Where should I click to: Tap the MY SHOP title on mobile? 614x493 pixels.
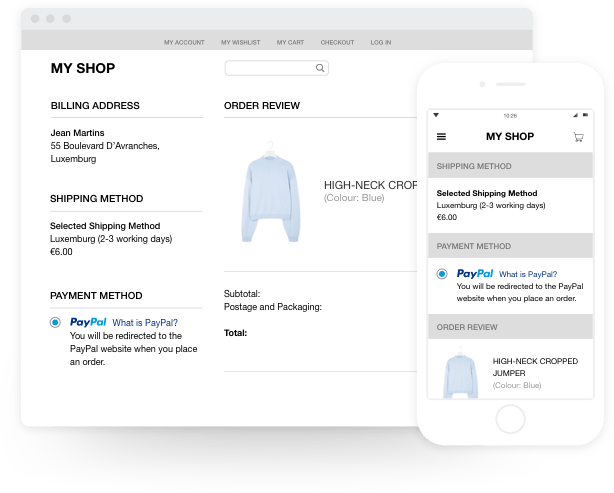pos(510,137)
